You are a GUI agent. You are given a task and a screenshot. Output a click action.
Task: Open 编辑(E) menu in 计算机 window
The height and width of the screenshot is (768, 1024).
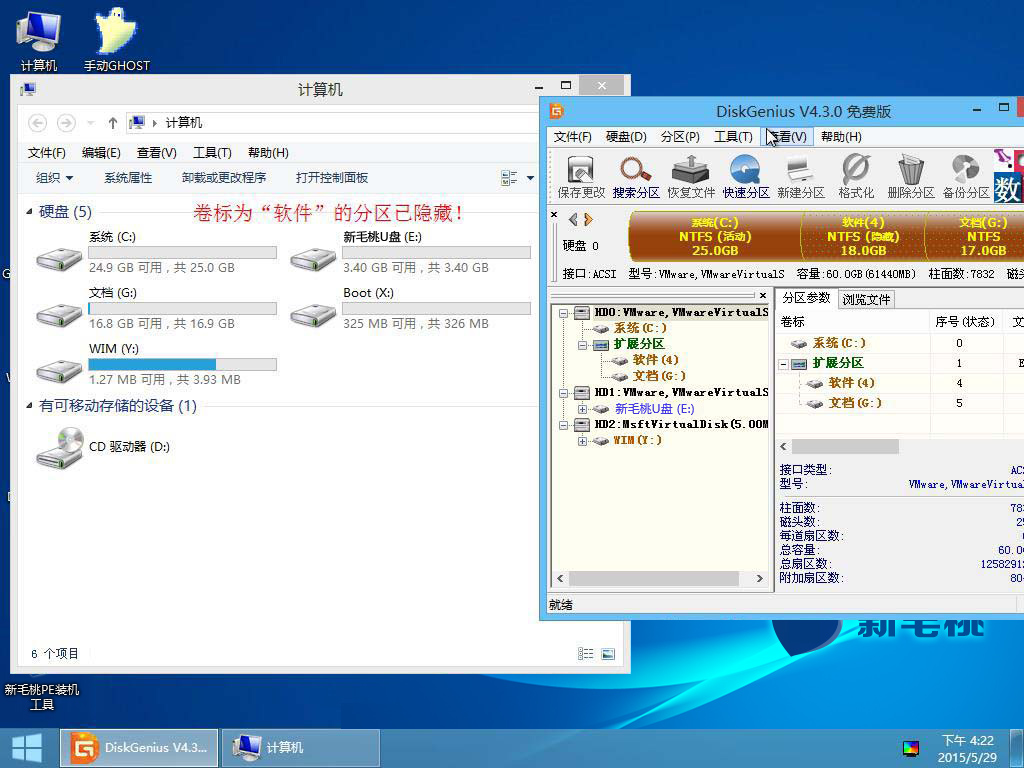coord(101,153)
